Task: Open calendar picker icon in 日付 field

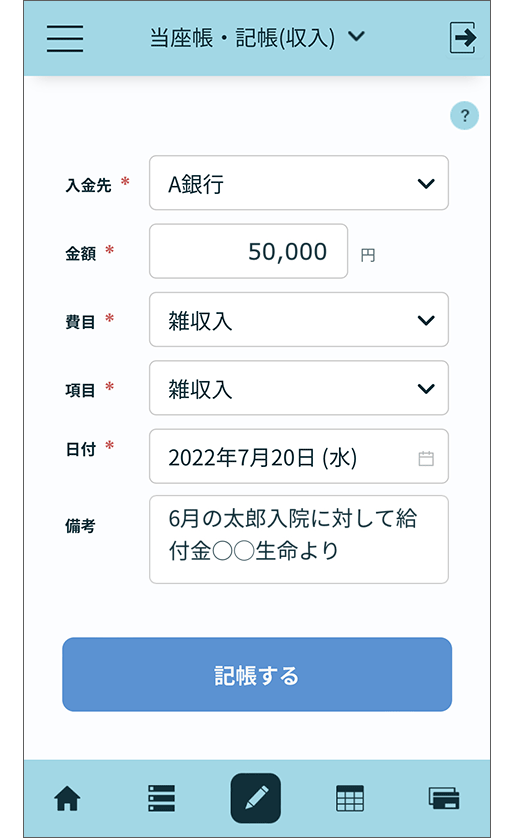Action: click(426, 458)
